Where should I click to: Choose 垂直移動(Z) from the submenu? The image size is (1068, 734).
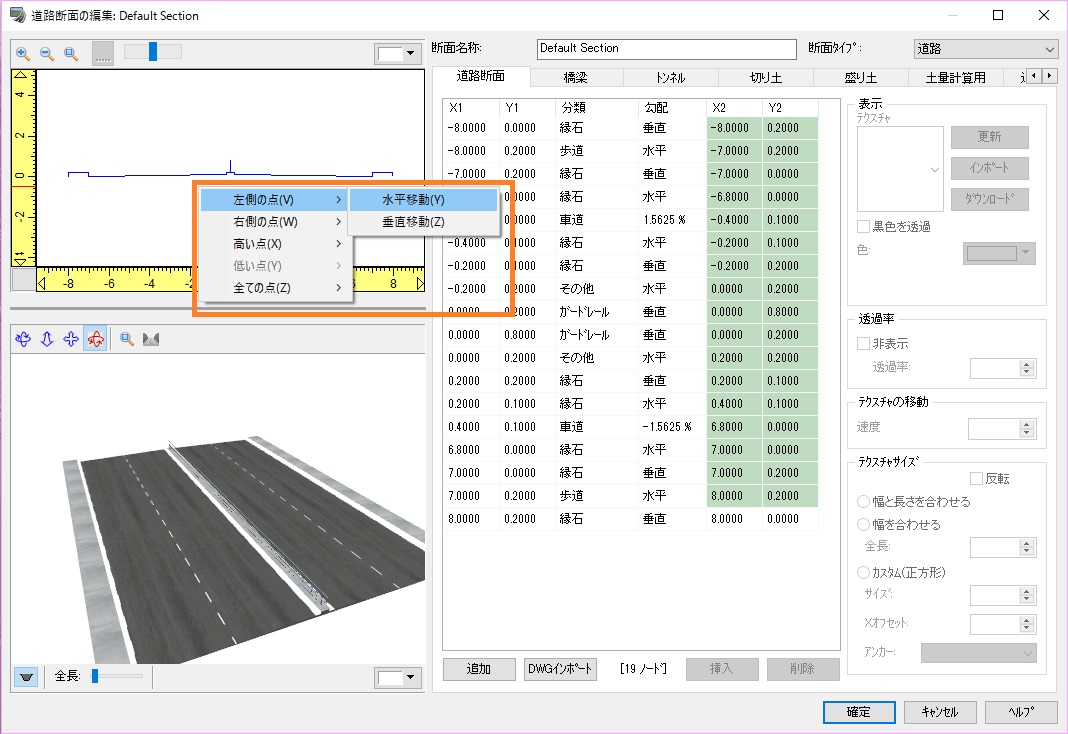pyautogui.click(x=413, y=222)
